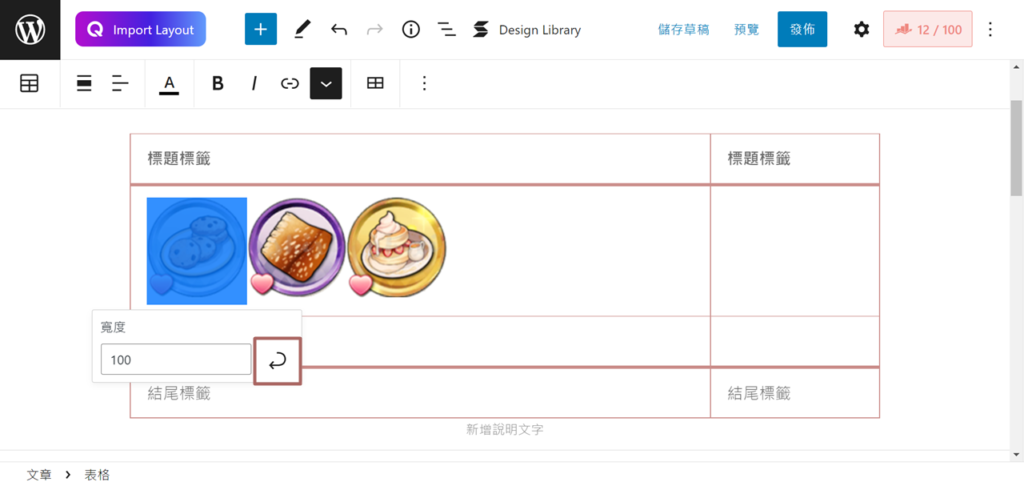This screenshot has height=486, width=1024.
Task: Click the greyed-out redo arrow
Action: pyautogui.click(x=375, y=29)
